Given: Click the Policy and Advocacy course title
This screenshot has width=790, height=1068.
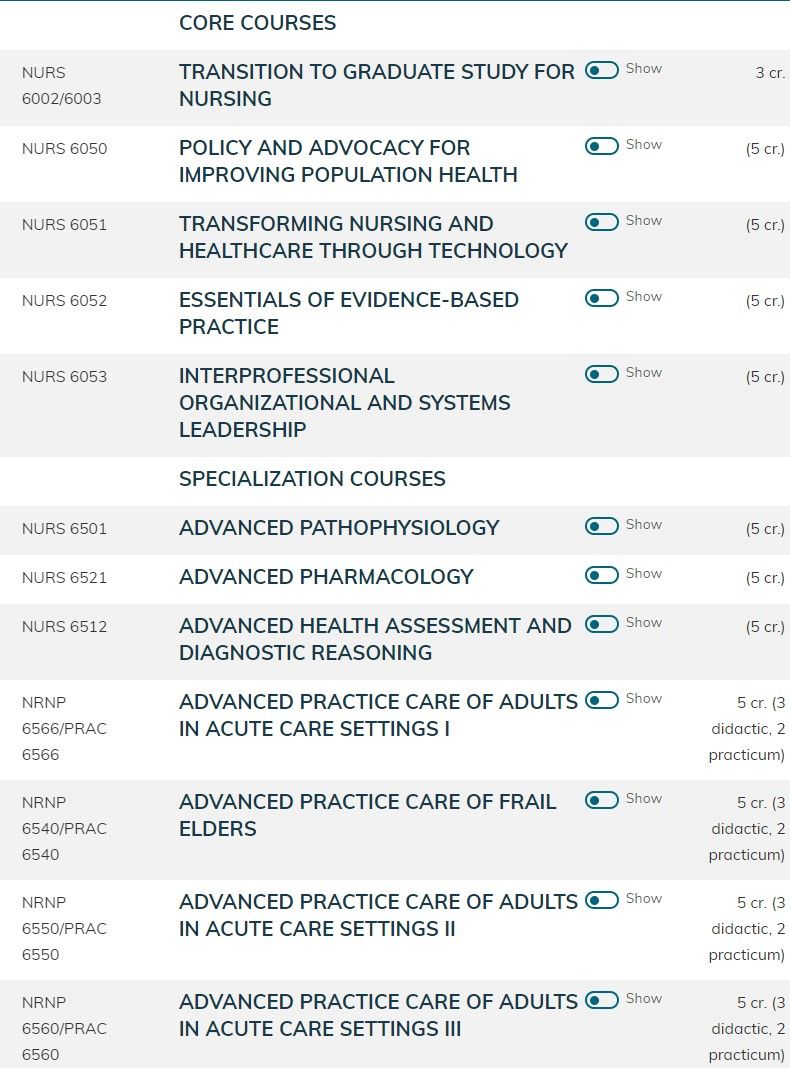Looking at the screenshot, I should (x=348, y=161).
